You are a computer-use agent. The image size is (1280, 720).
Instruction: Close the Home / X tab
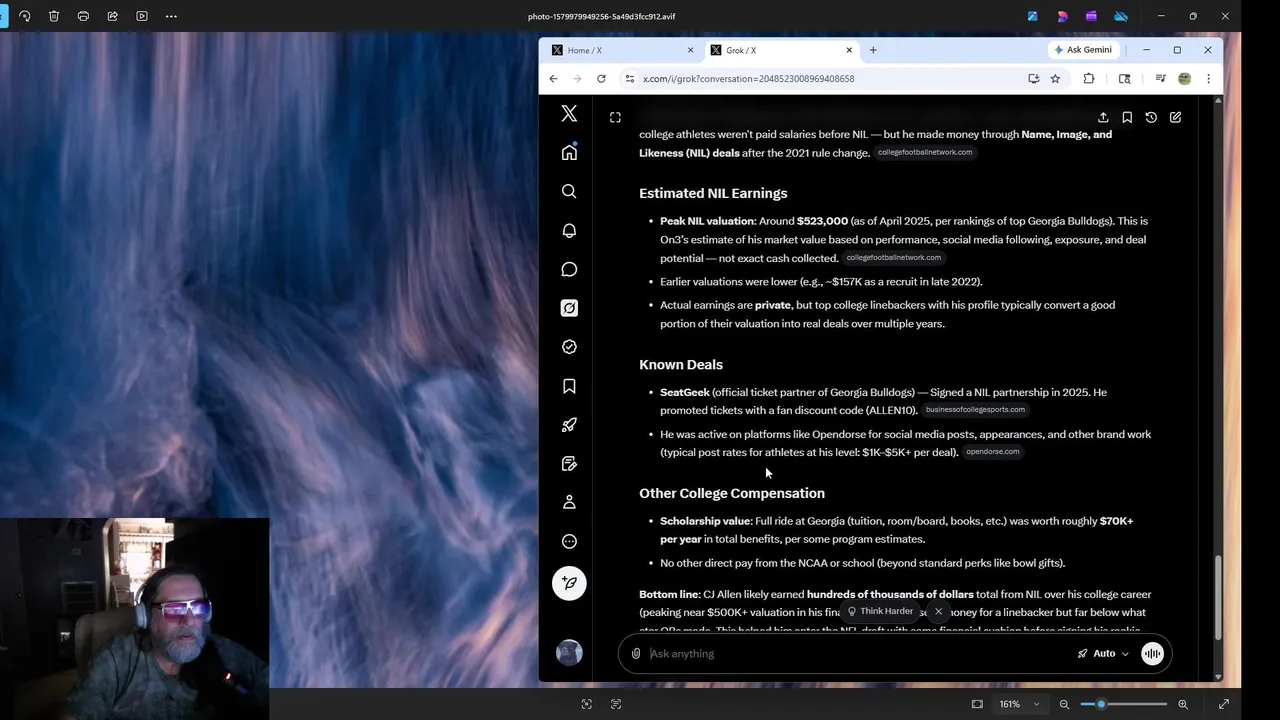coord(690,50)
